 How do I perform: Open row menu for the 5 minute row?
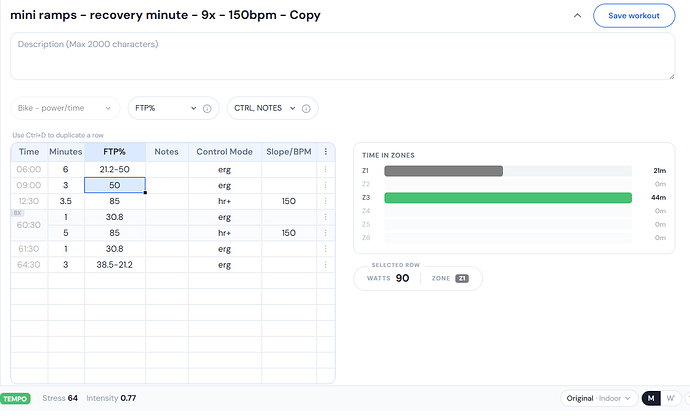point(326,233)
